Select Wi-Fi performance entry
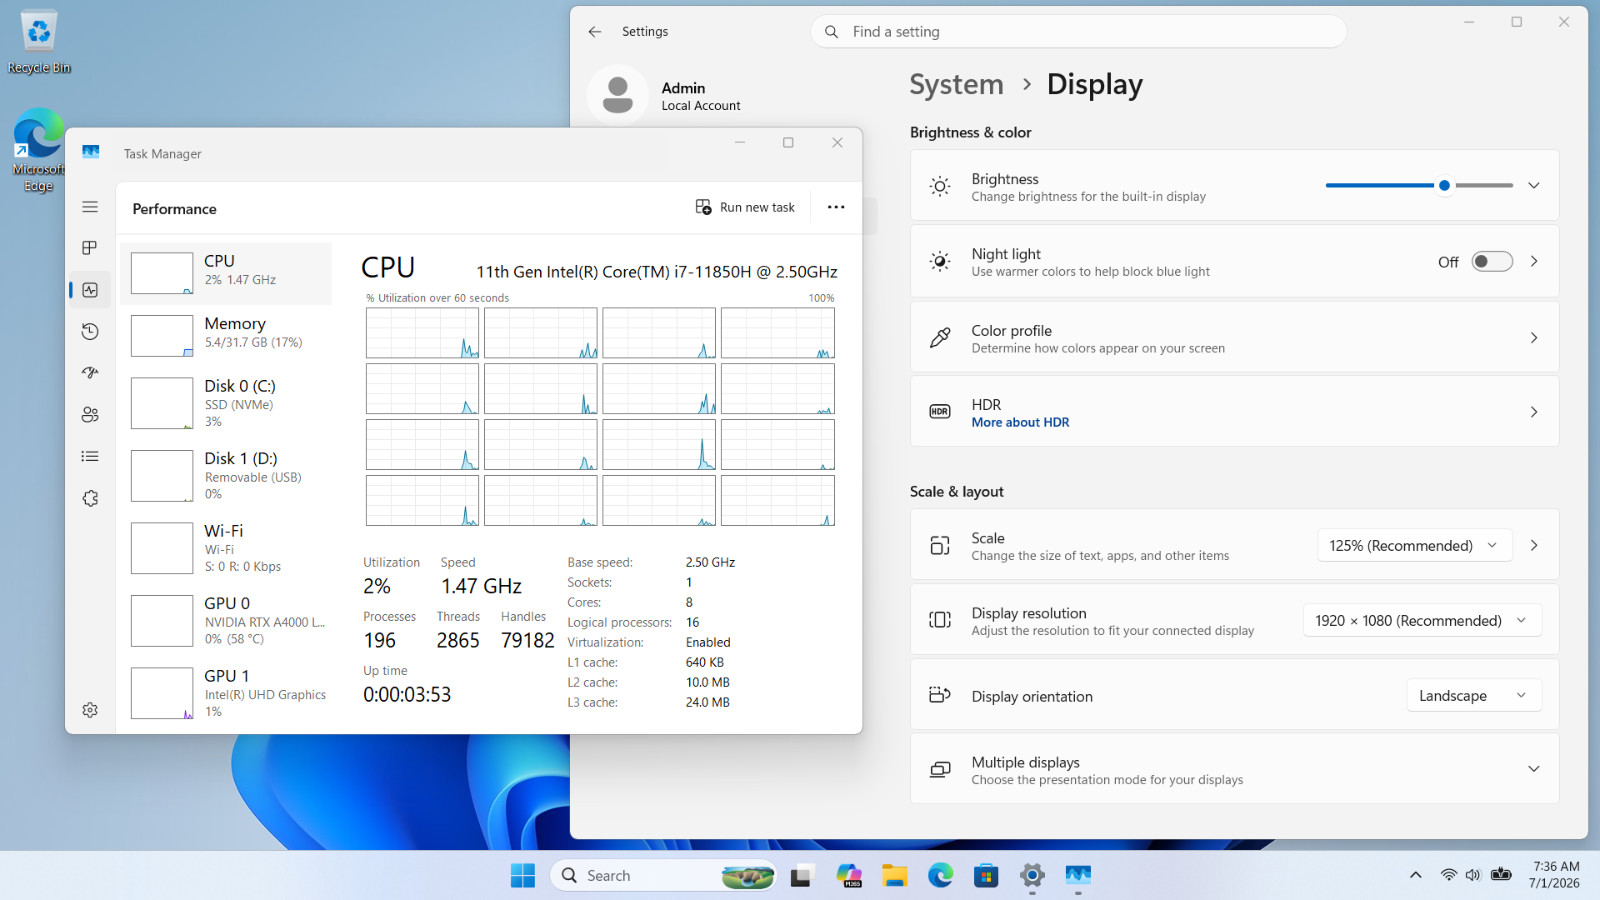This screenshot has height=900, width=1600. tap(226, 548)
